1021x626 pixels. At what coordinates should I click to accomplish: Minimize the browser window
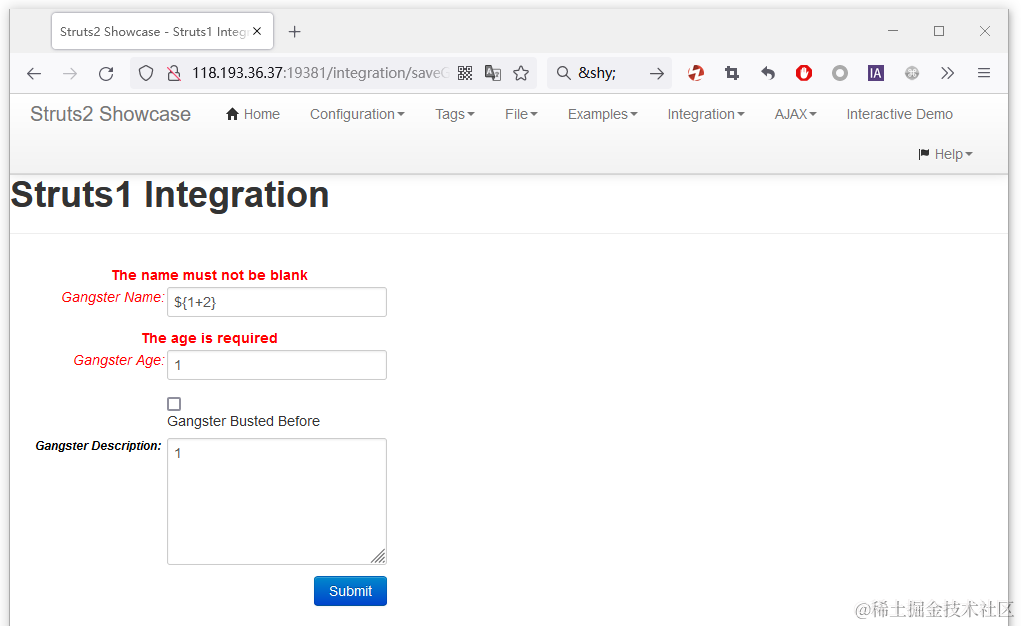893,31
